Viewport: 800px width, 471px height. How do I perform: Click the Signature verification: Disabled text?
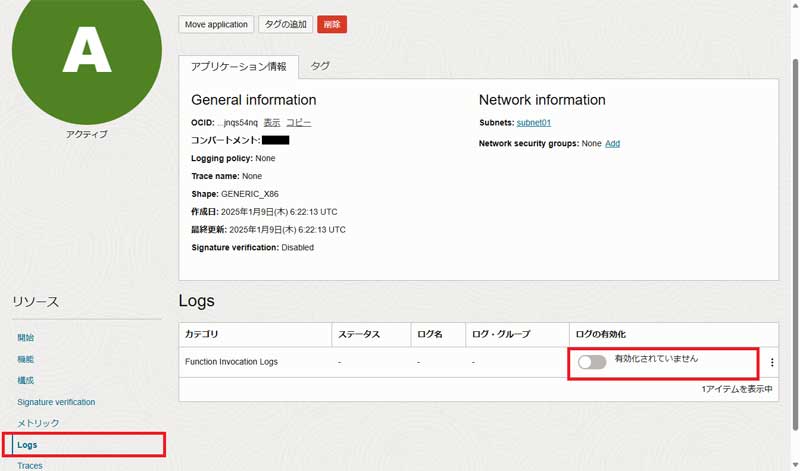coord(253,248)
